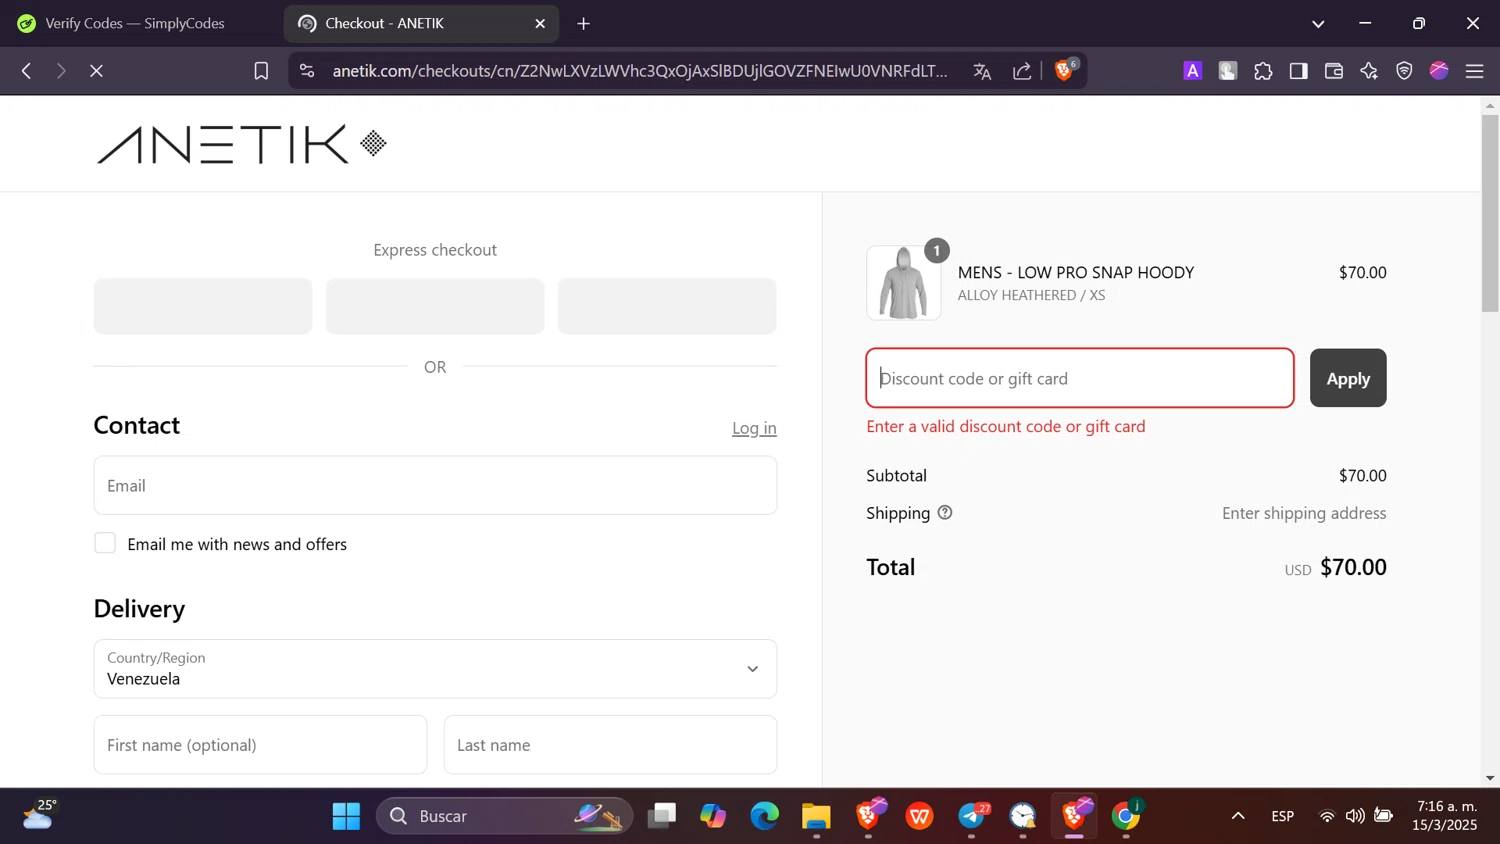Share this page via share icon
Image resolution: width=1500 pixels, height=844 pixels.
[x=1022, y=71]
